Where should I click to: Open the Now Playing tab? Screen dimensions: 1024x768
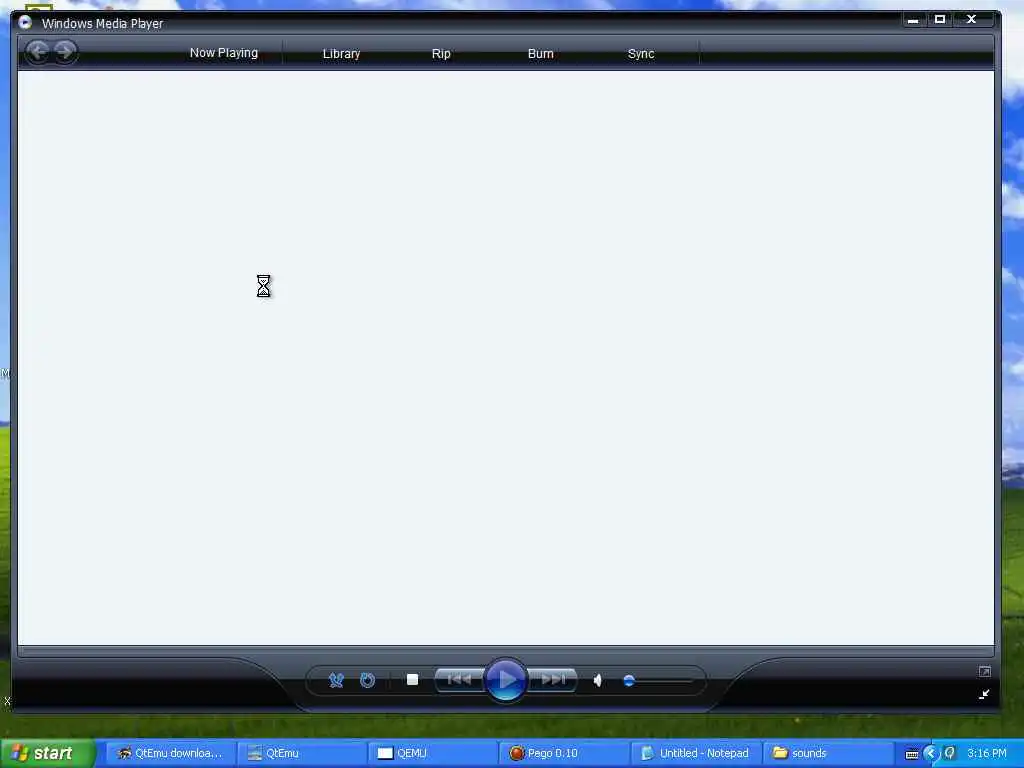point(223,53)
